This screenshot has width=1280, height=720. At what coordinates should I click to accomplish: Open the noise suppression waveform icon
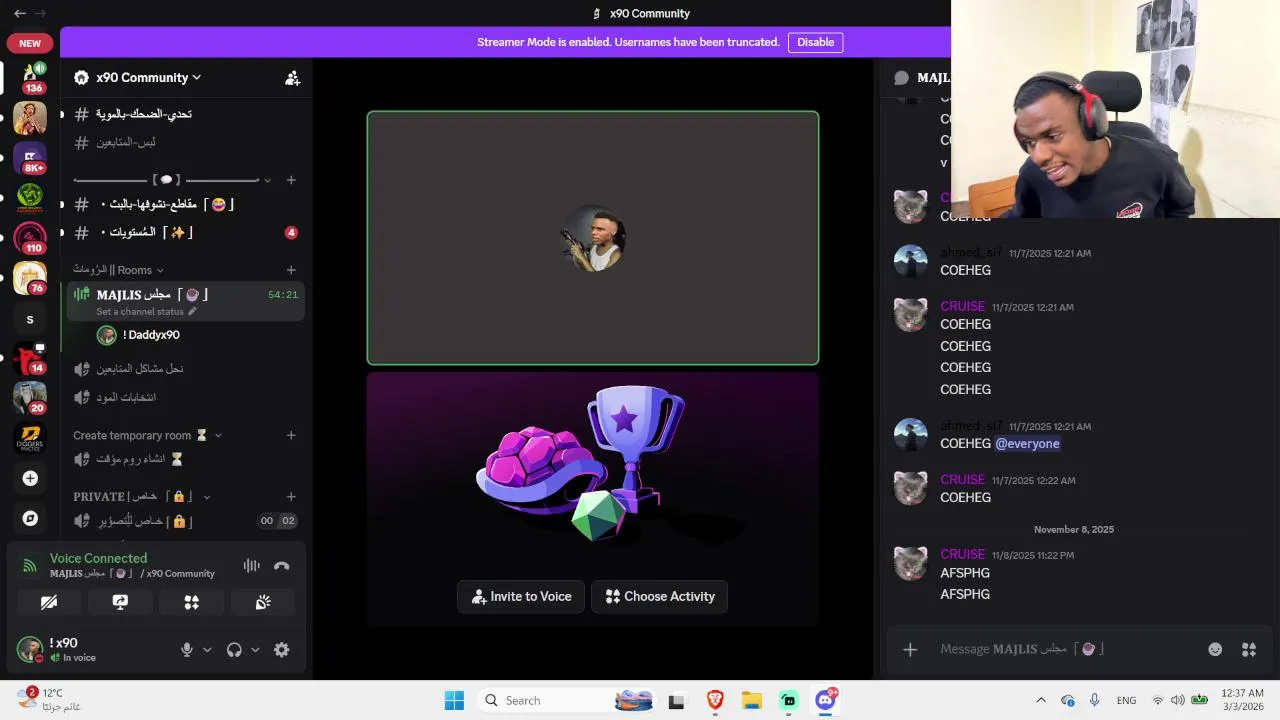[251, 566]
